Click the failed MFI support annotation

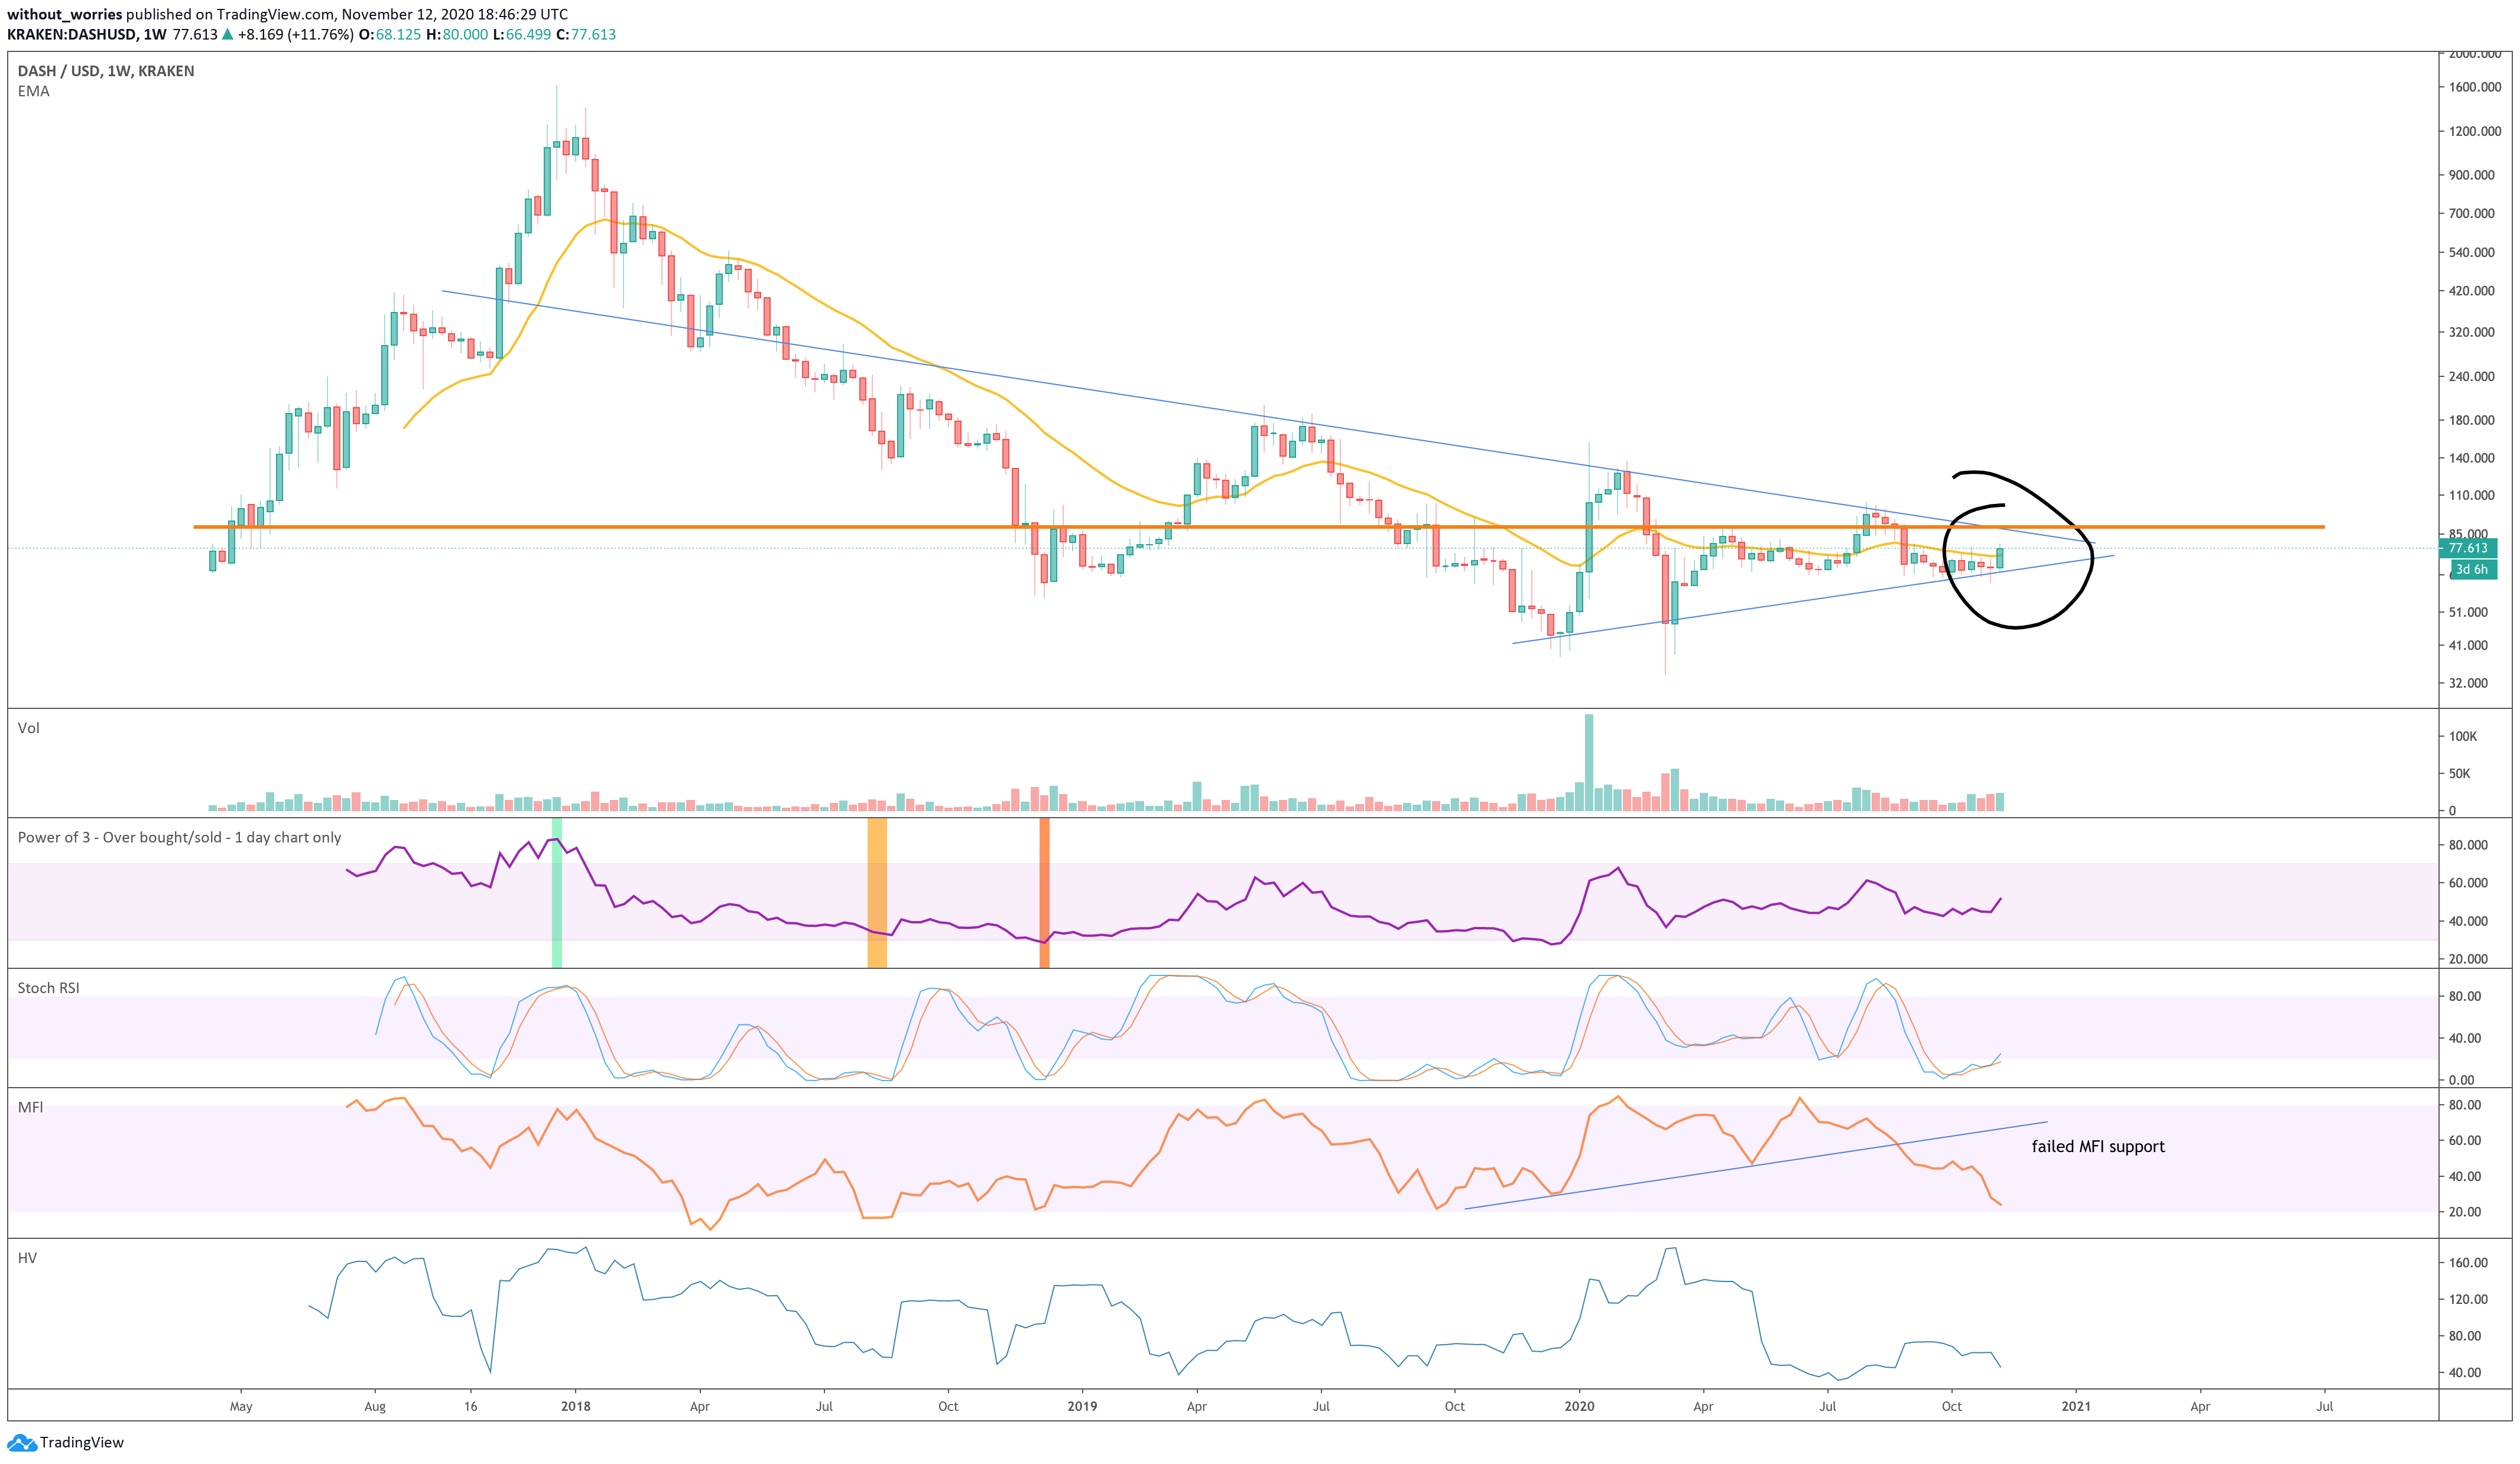[2098, 1147]
